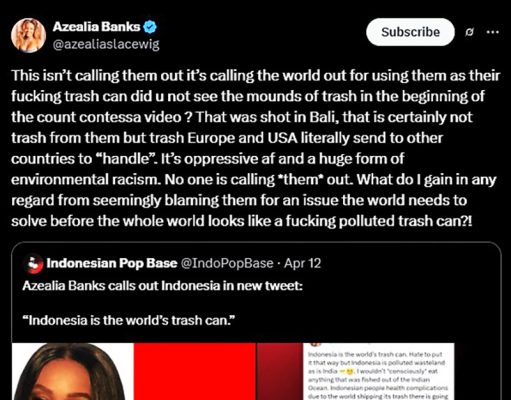Screen dimensions: 511x400
Task: Open Azealia Banks profile picture
Action: tap(28, 35)
